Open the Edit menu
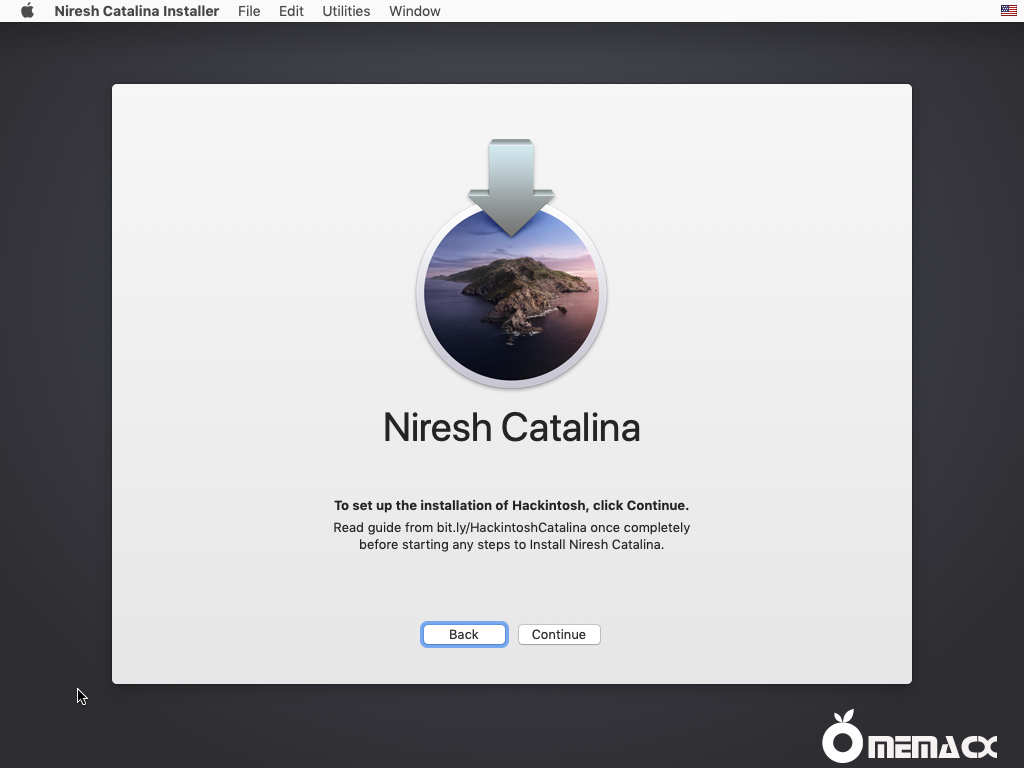Screen dimensions: 1024x768 291,11
